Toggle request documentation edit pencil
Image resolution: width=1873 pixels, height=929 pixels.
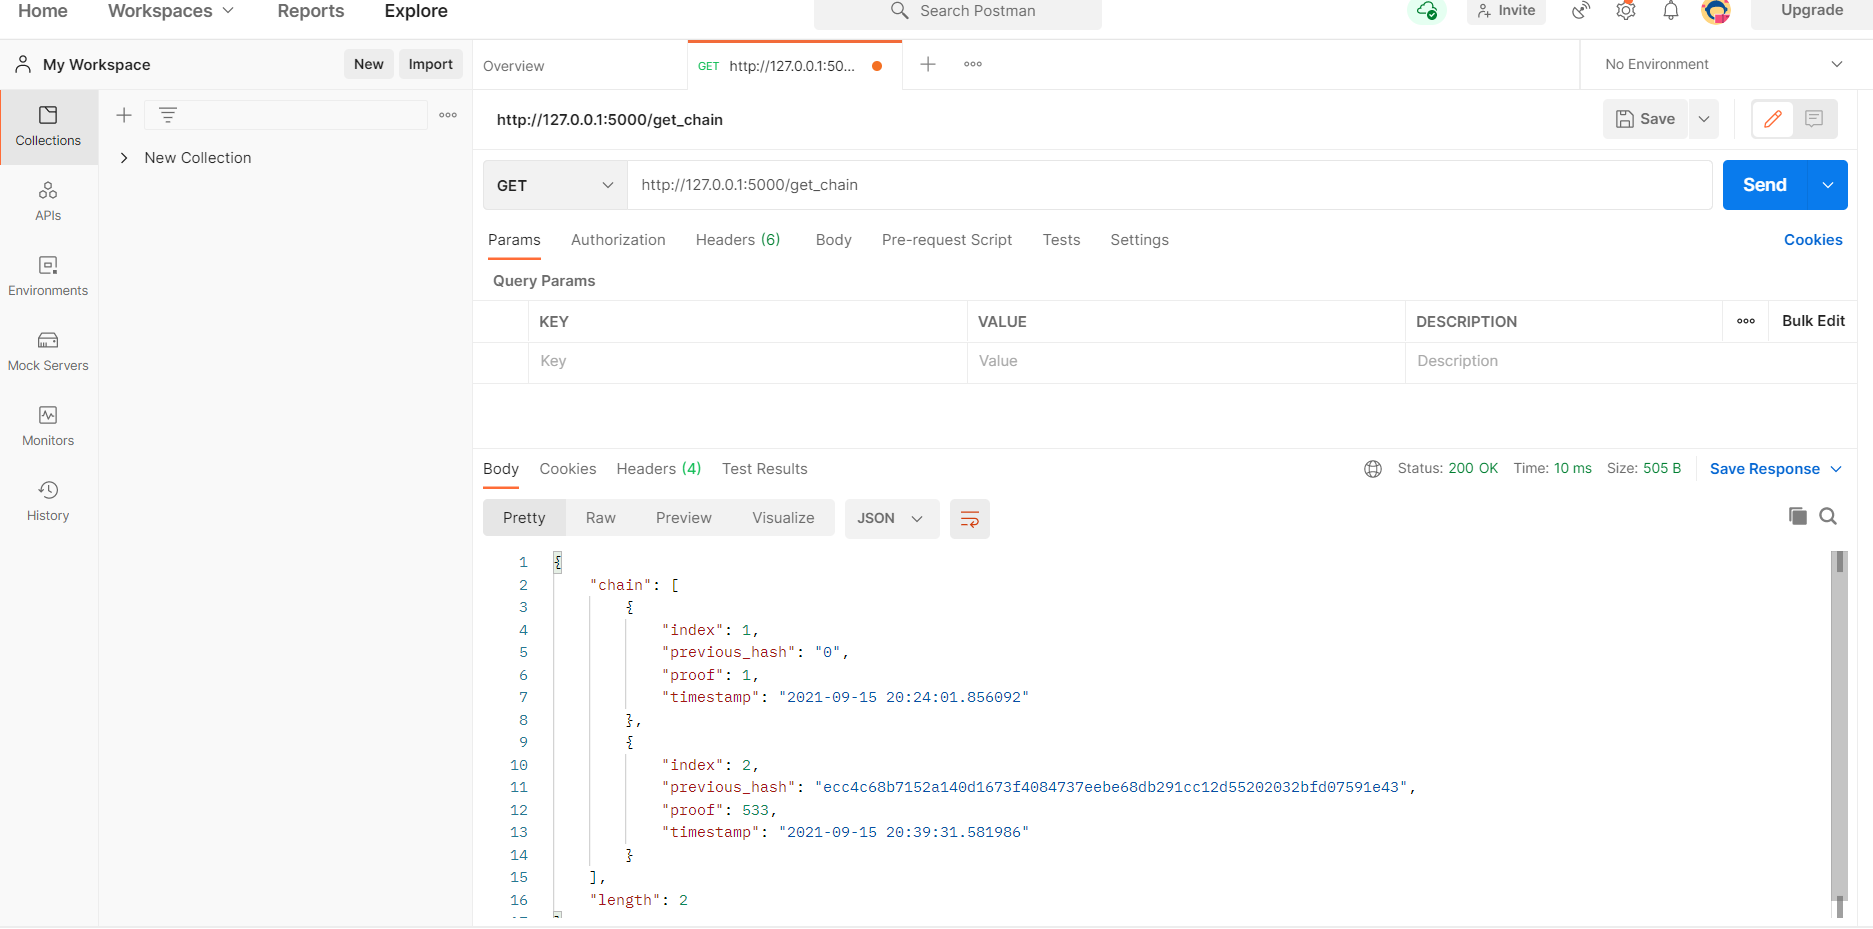pyautogui.click(x=1771, y=119)
